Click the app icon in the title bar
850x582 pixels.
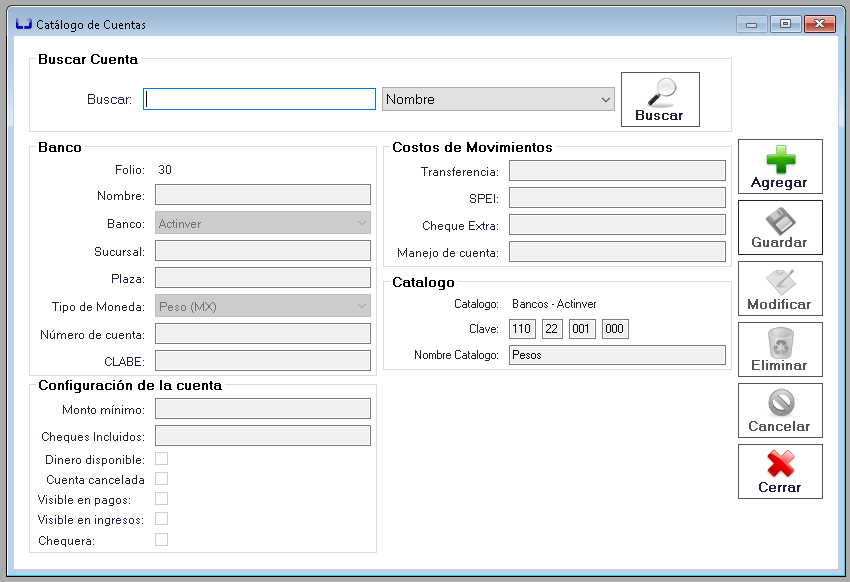coord(23,24)
